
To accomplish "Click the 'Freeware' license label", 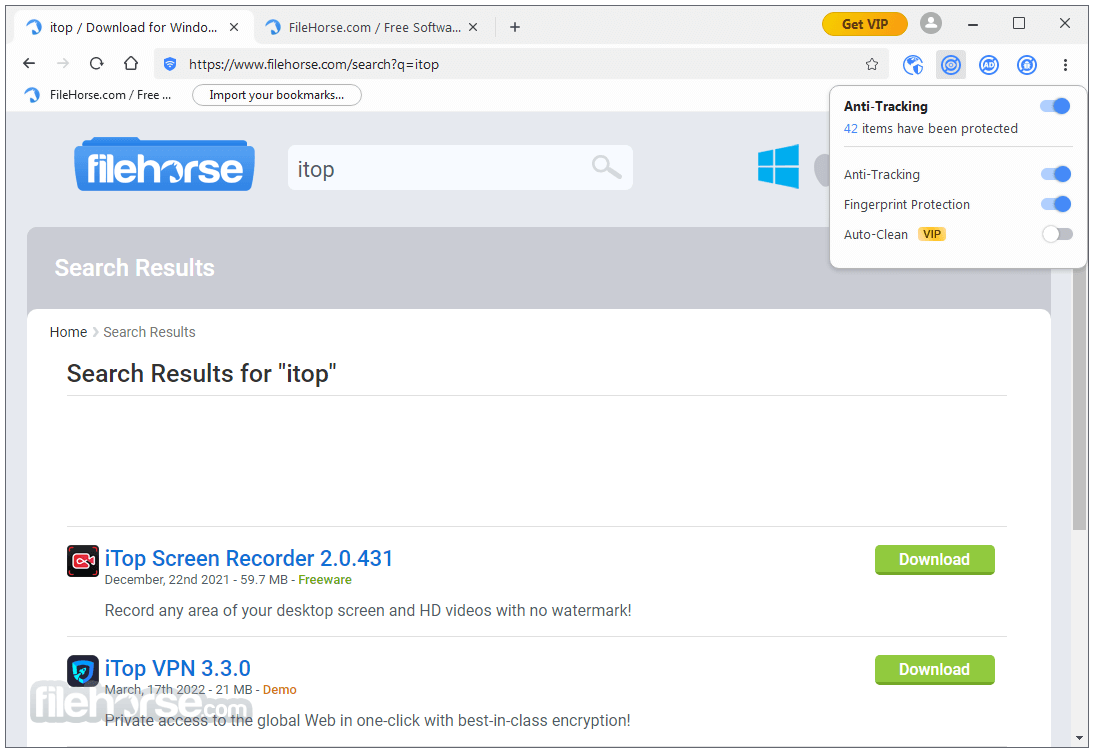I will pyautogui.click(x=325, y=580).
